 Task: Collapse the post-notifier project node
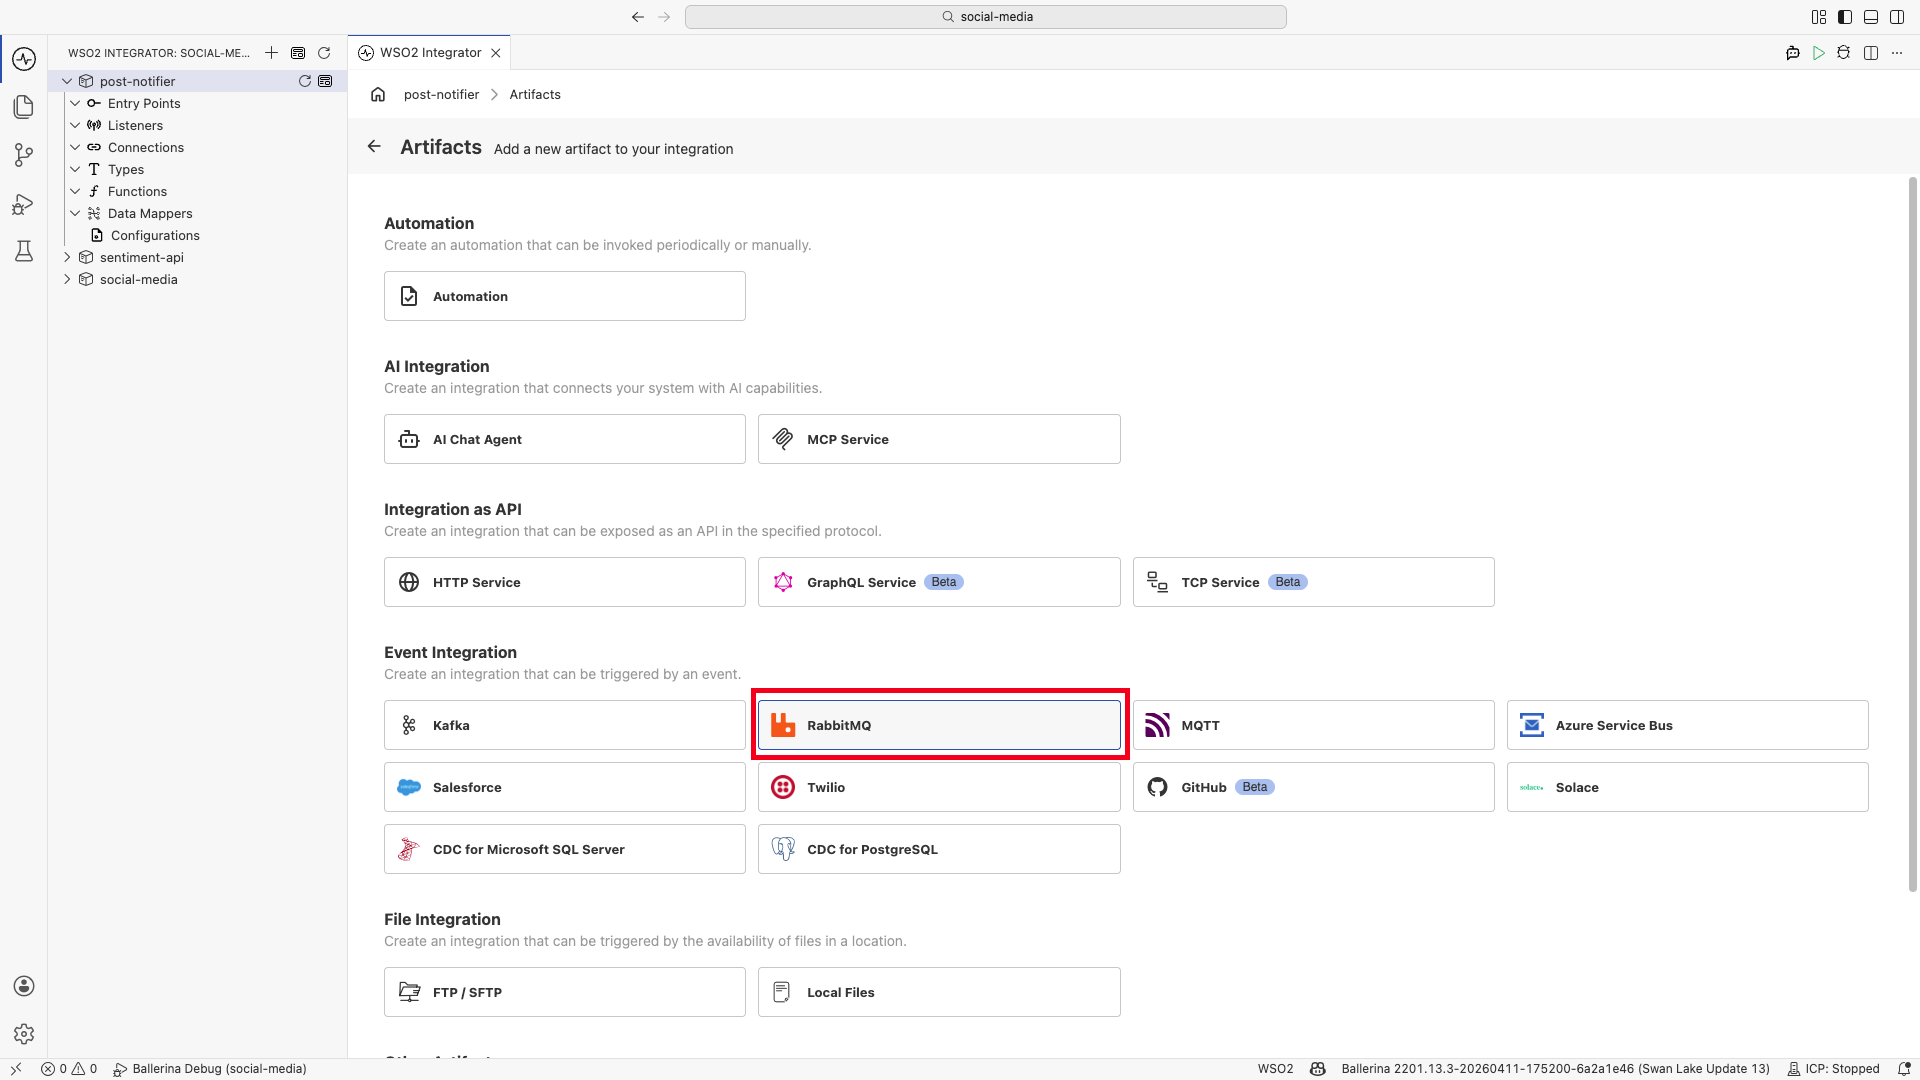point(67,81)
